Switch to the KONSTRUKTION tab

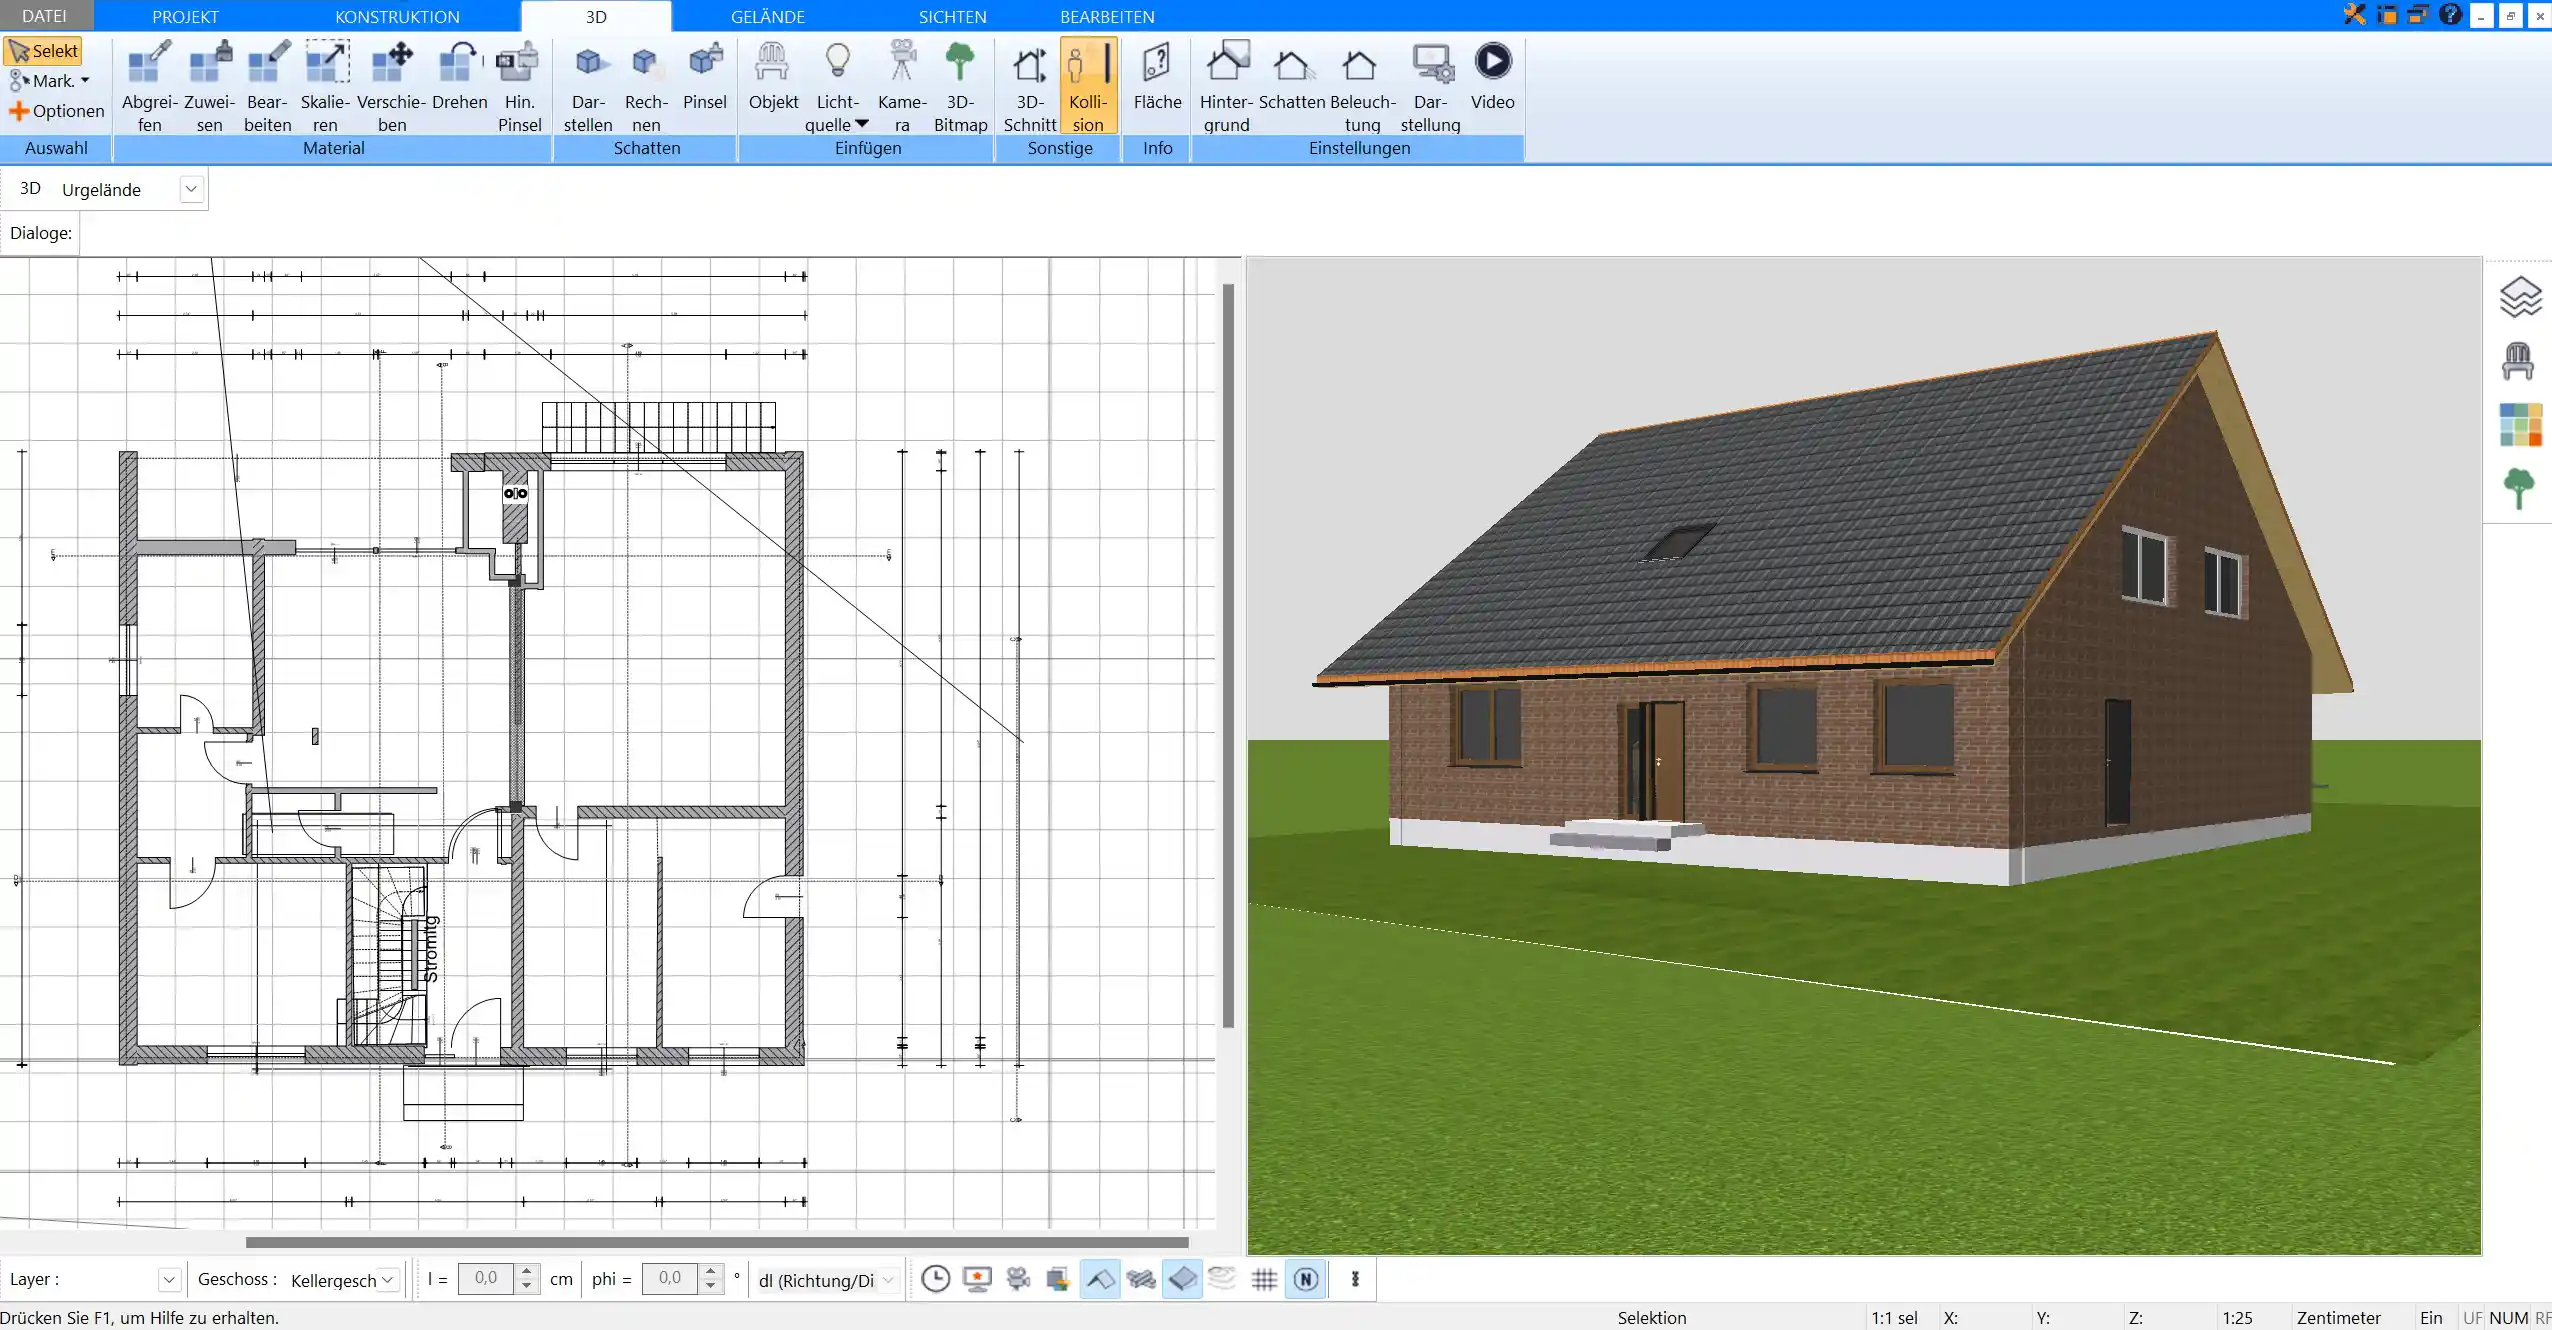pyautogui.click(x=397, y=16)
